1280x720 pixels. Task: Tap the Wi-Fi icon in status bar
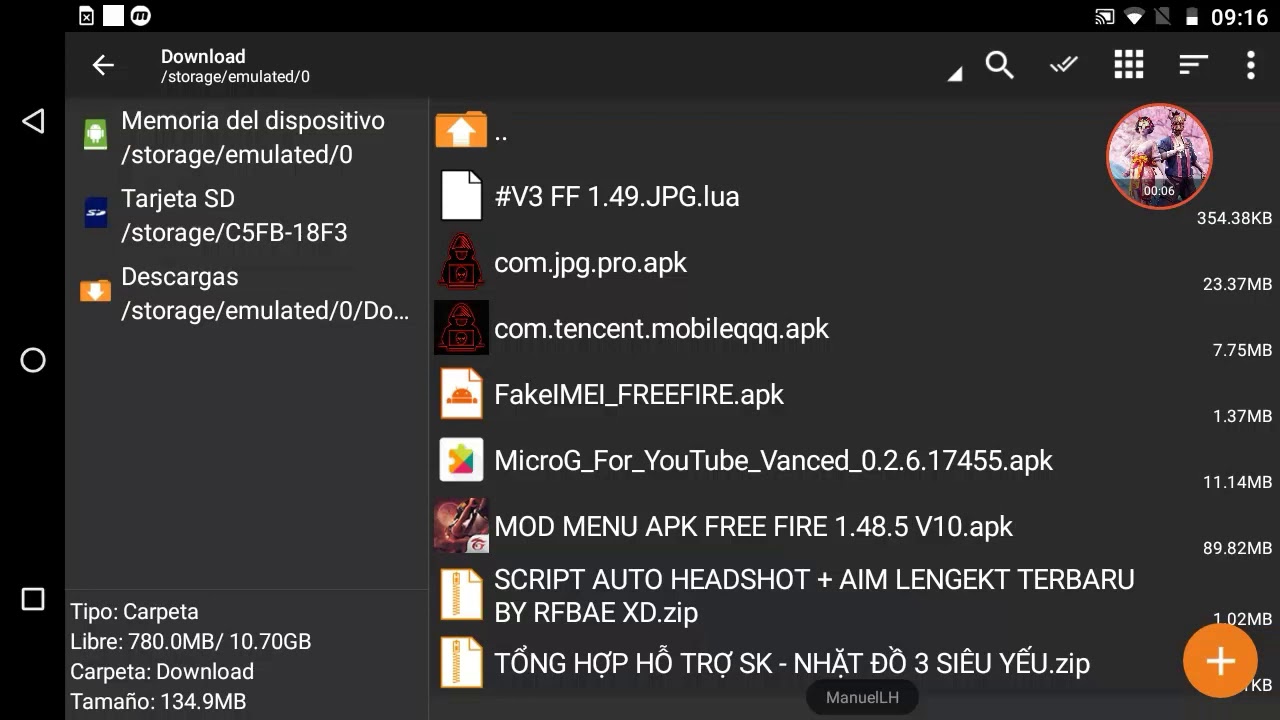pyautogui.click(x=1134, y=17)
